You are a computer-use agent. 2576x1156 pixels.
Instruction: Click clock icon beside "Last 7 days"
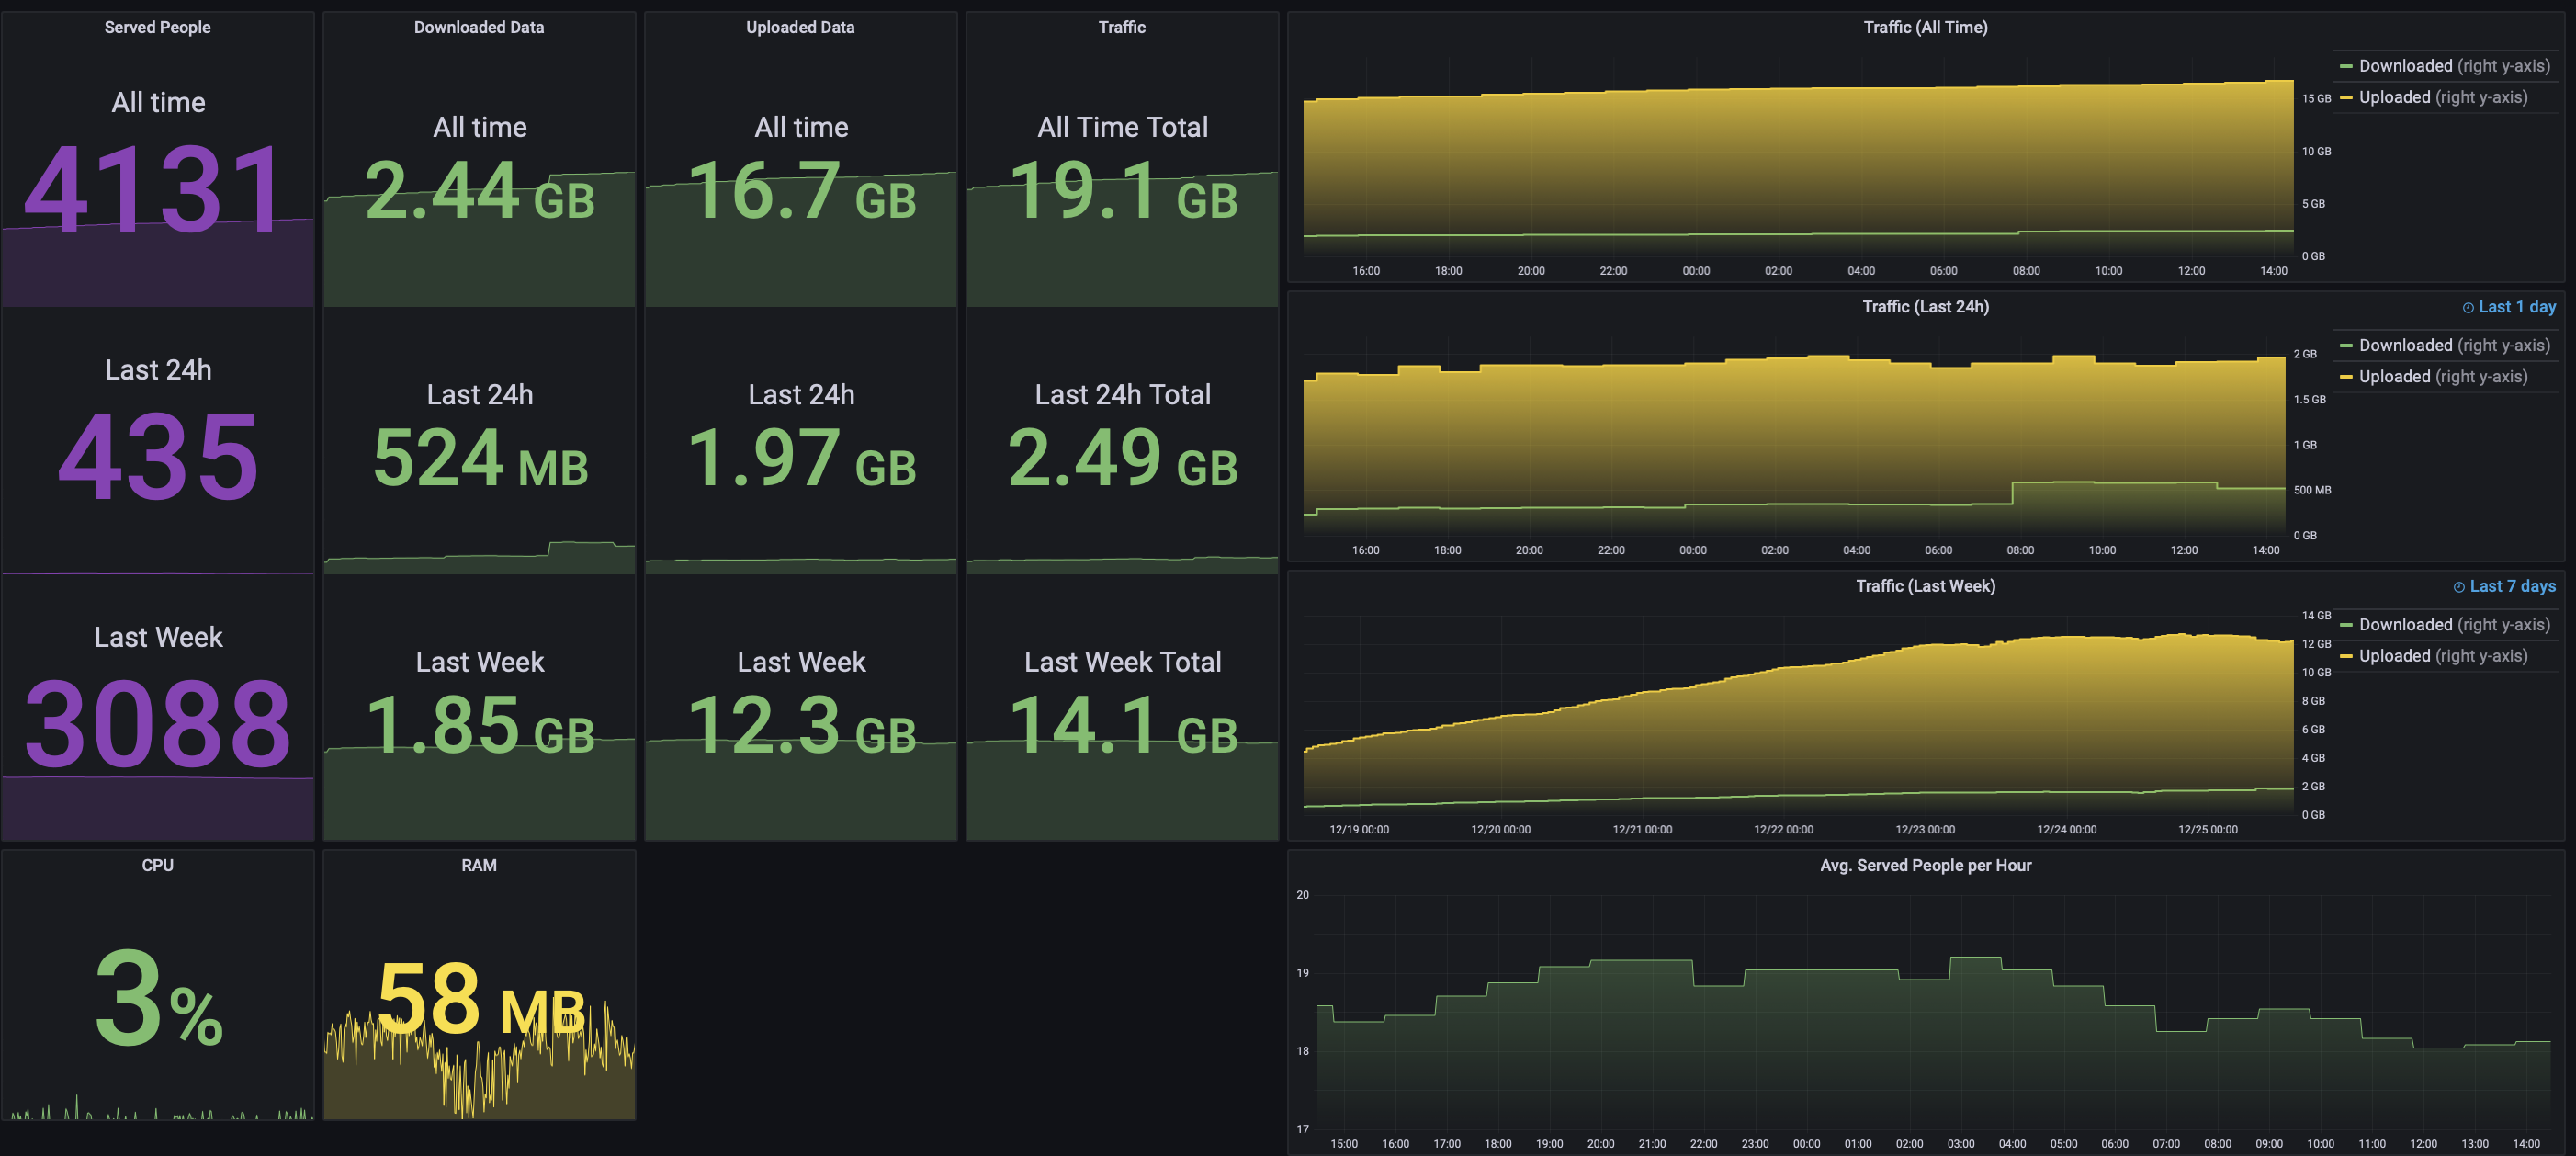pos(2458,587)
